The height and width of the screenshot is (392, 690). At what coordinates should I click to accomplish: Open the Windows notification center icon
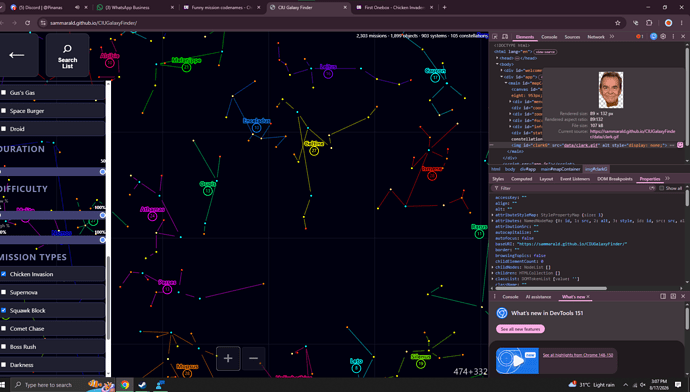[x=678, y=385]
